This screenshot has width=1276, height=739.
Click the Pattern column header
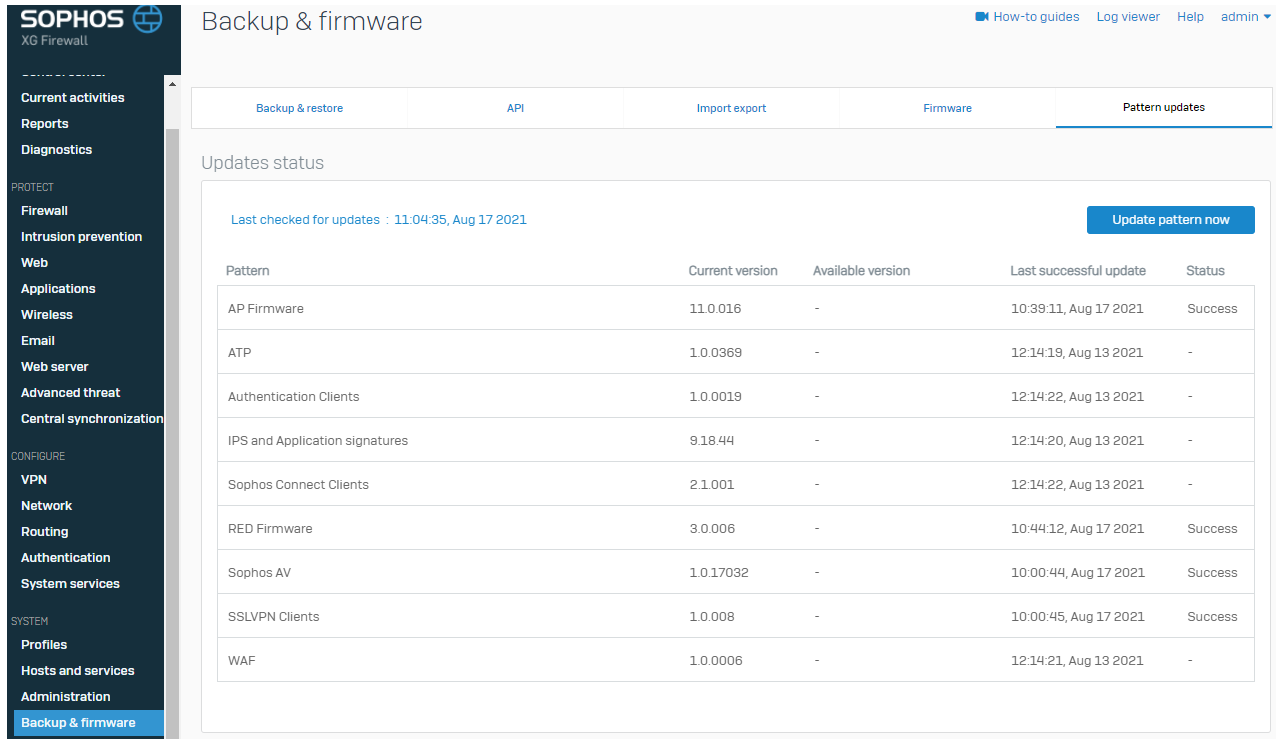[x=247, y=271]
